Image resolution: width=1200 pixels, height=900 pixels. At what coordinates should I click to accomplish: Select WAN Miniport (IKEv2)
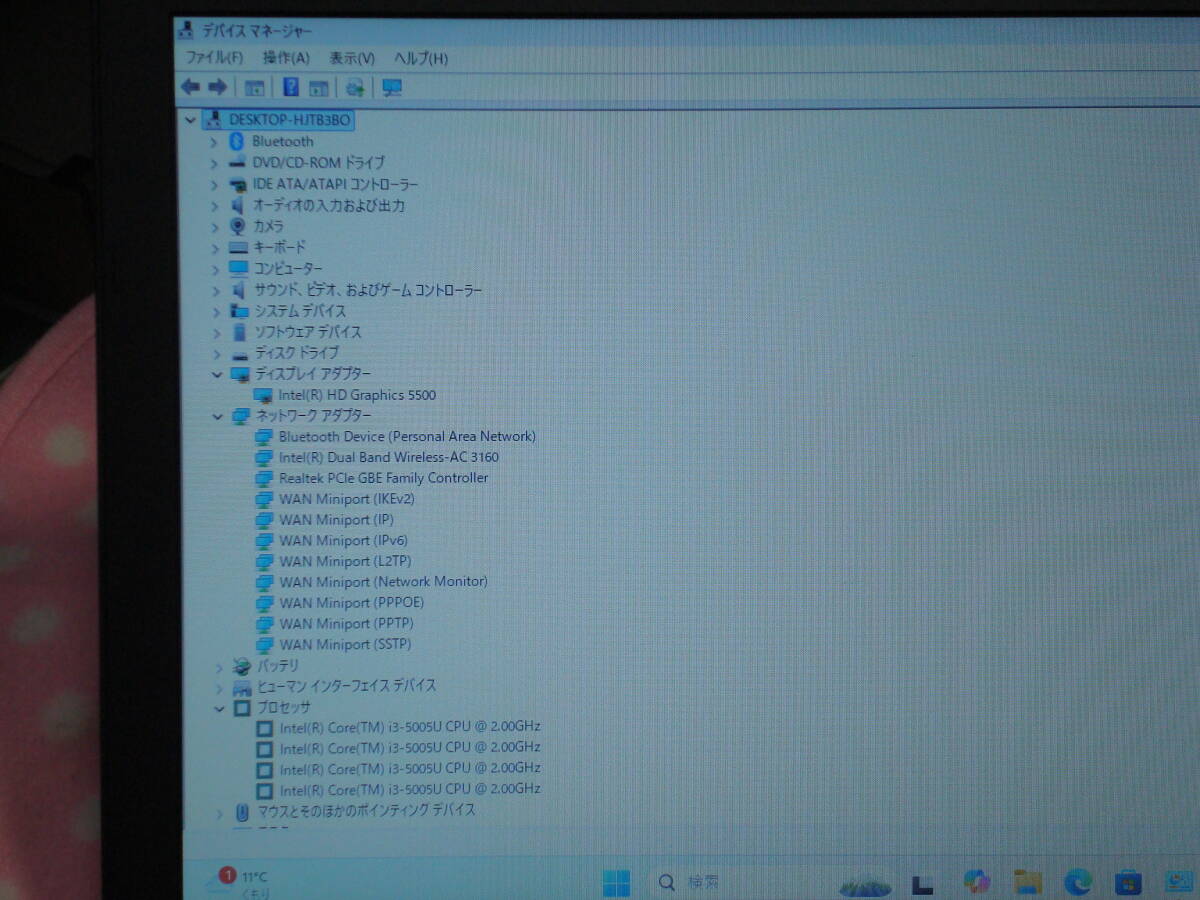(x=347, y=499)
